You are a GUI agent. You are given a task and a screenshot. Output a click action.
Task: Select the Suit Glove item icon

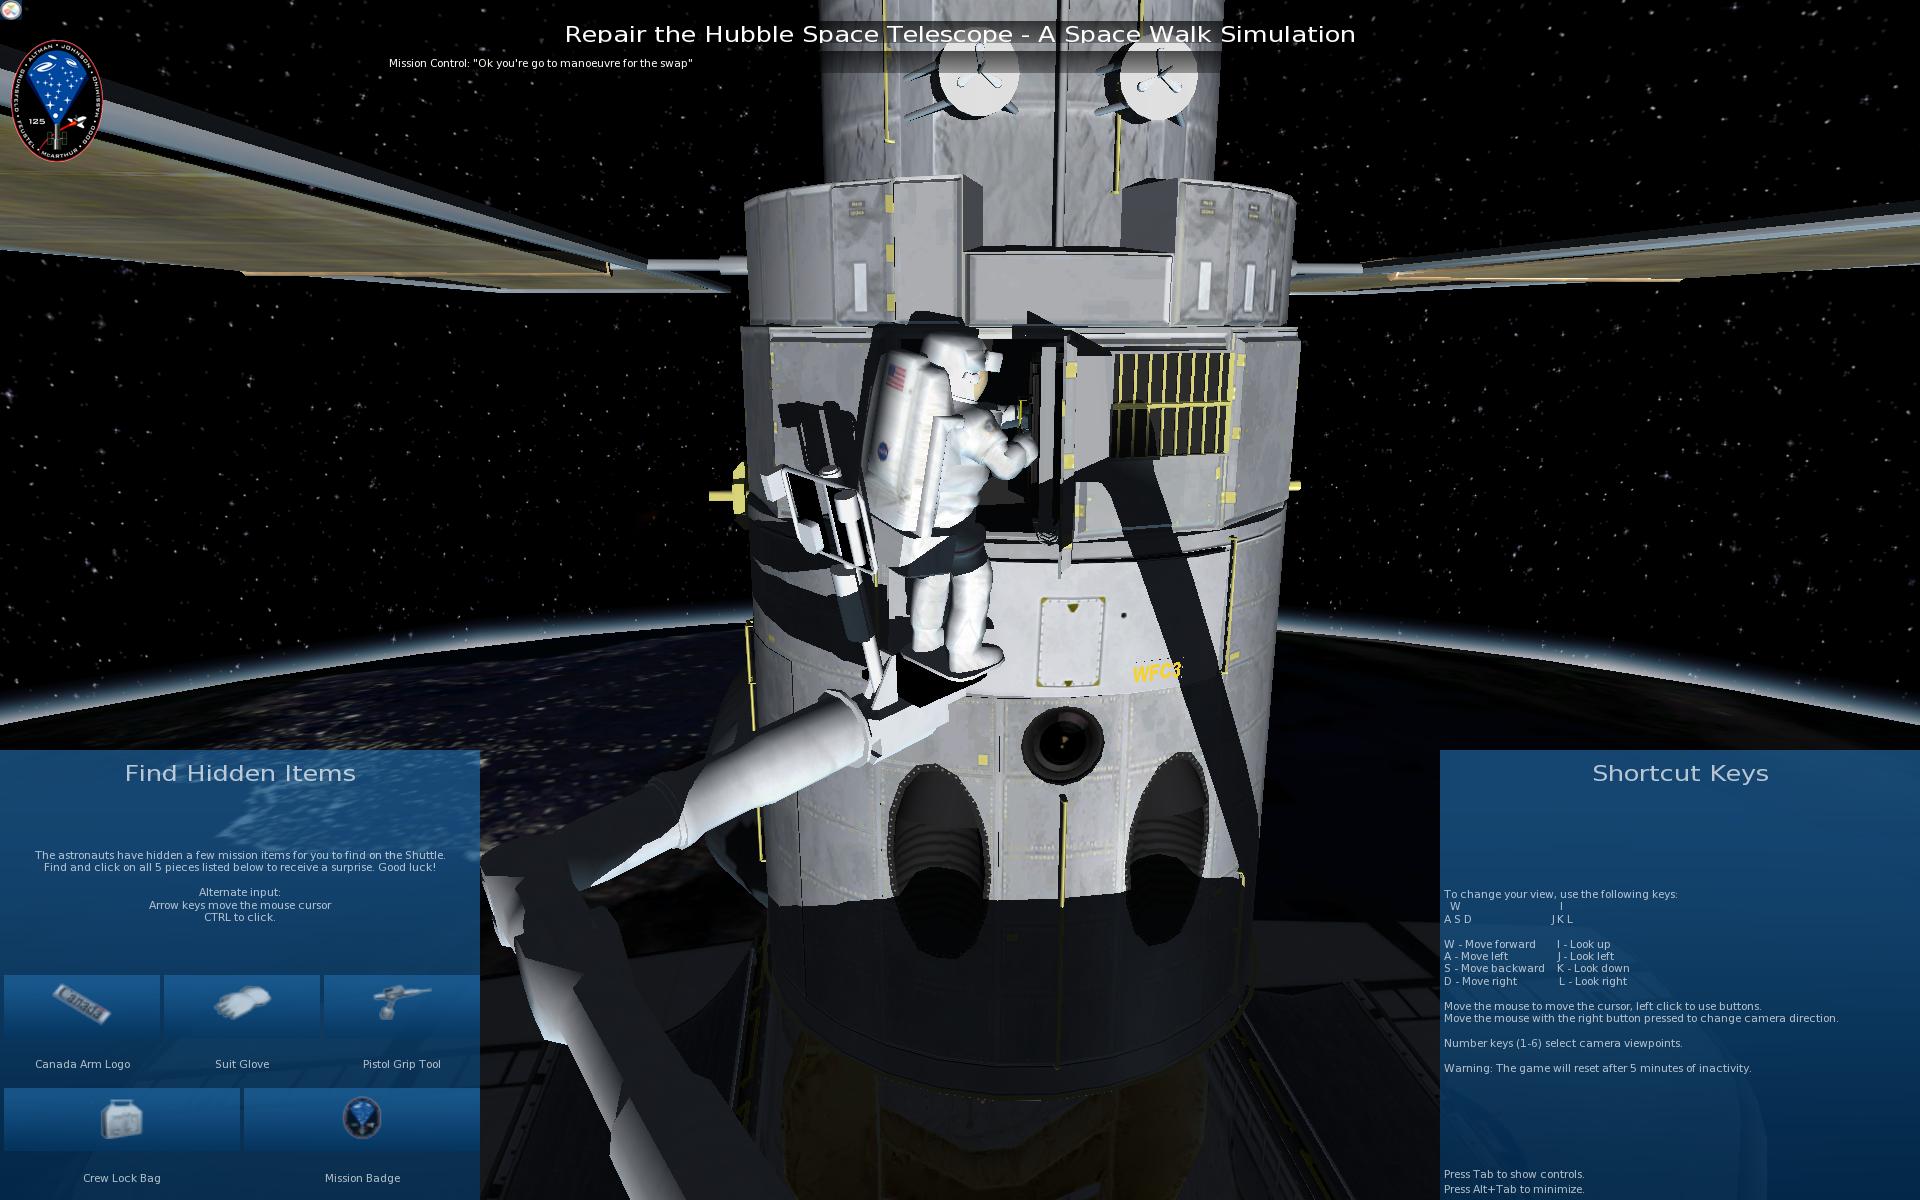(x=242, y=1002)
